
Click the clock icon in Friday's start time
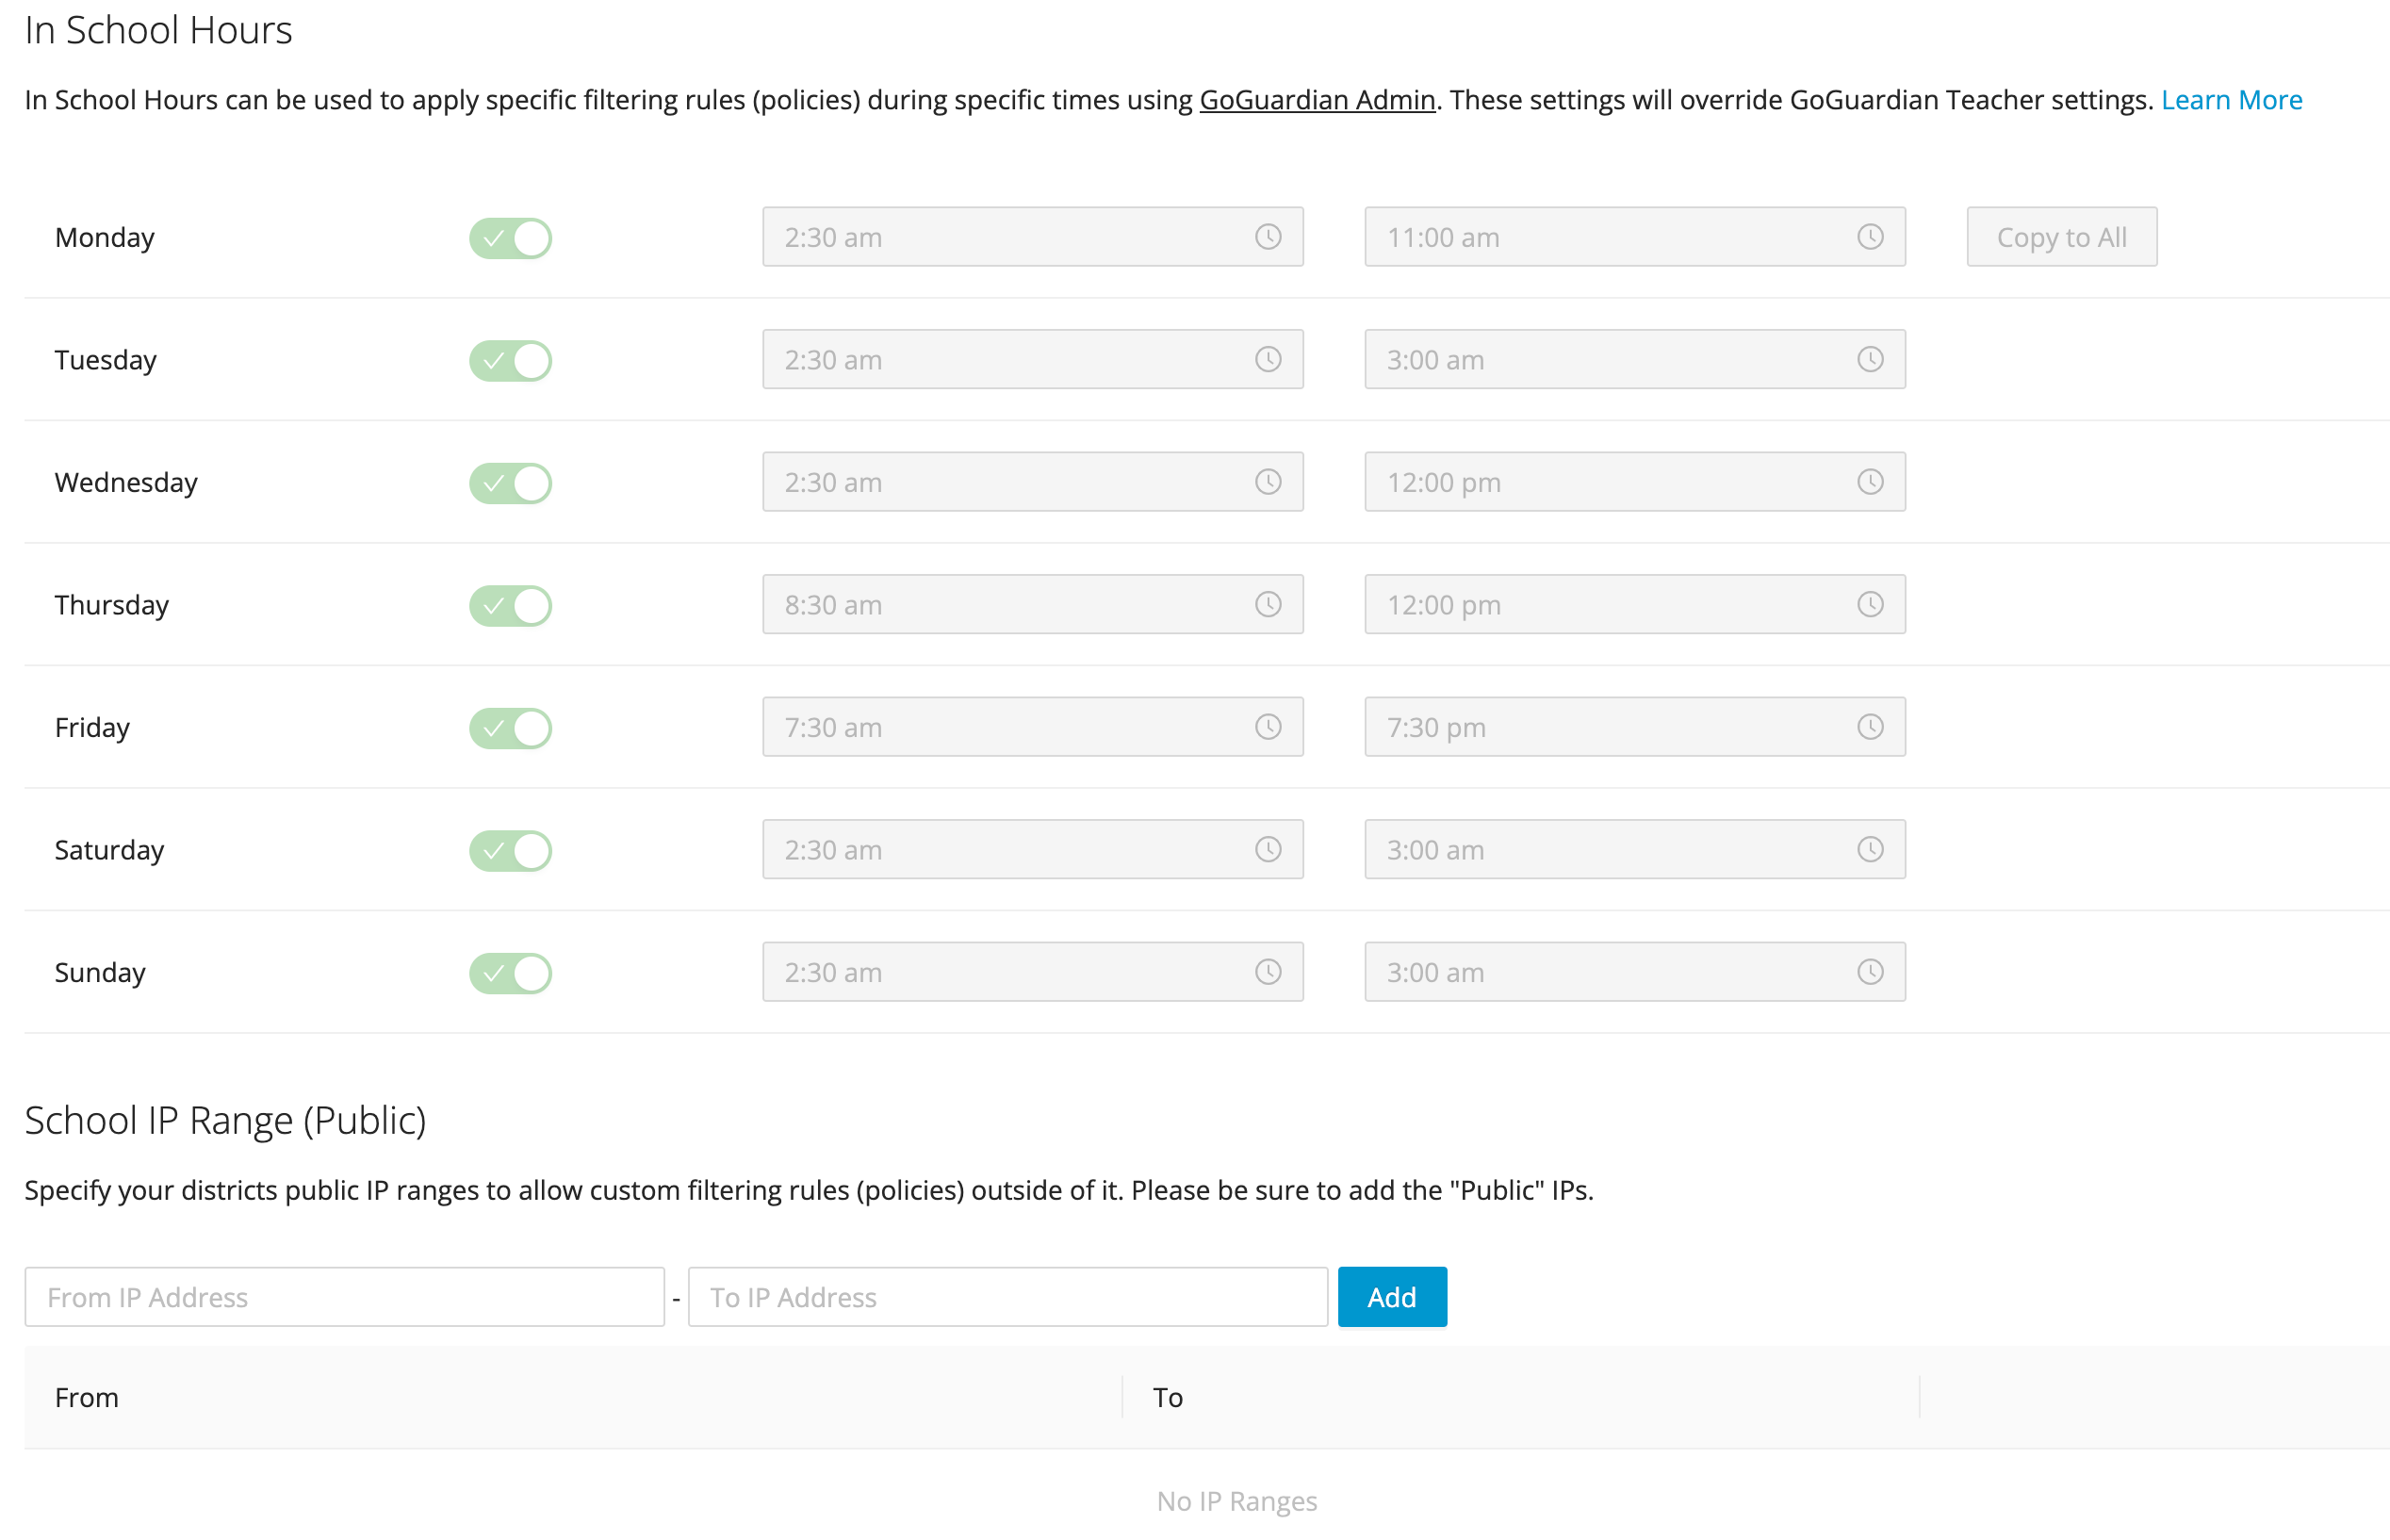click(x=1268, y=727)
